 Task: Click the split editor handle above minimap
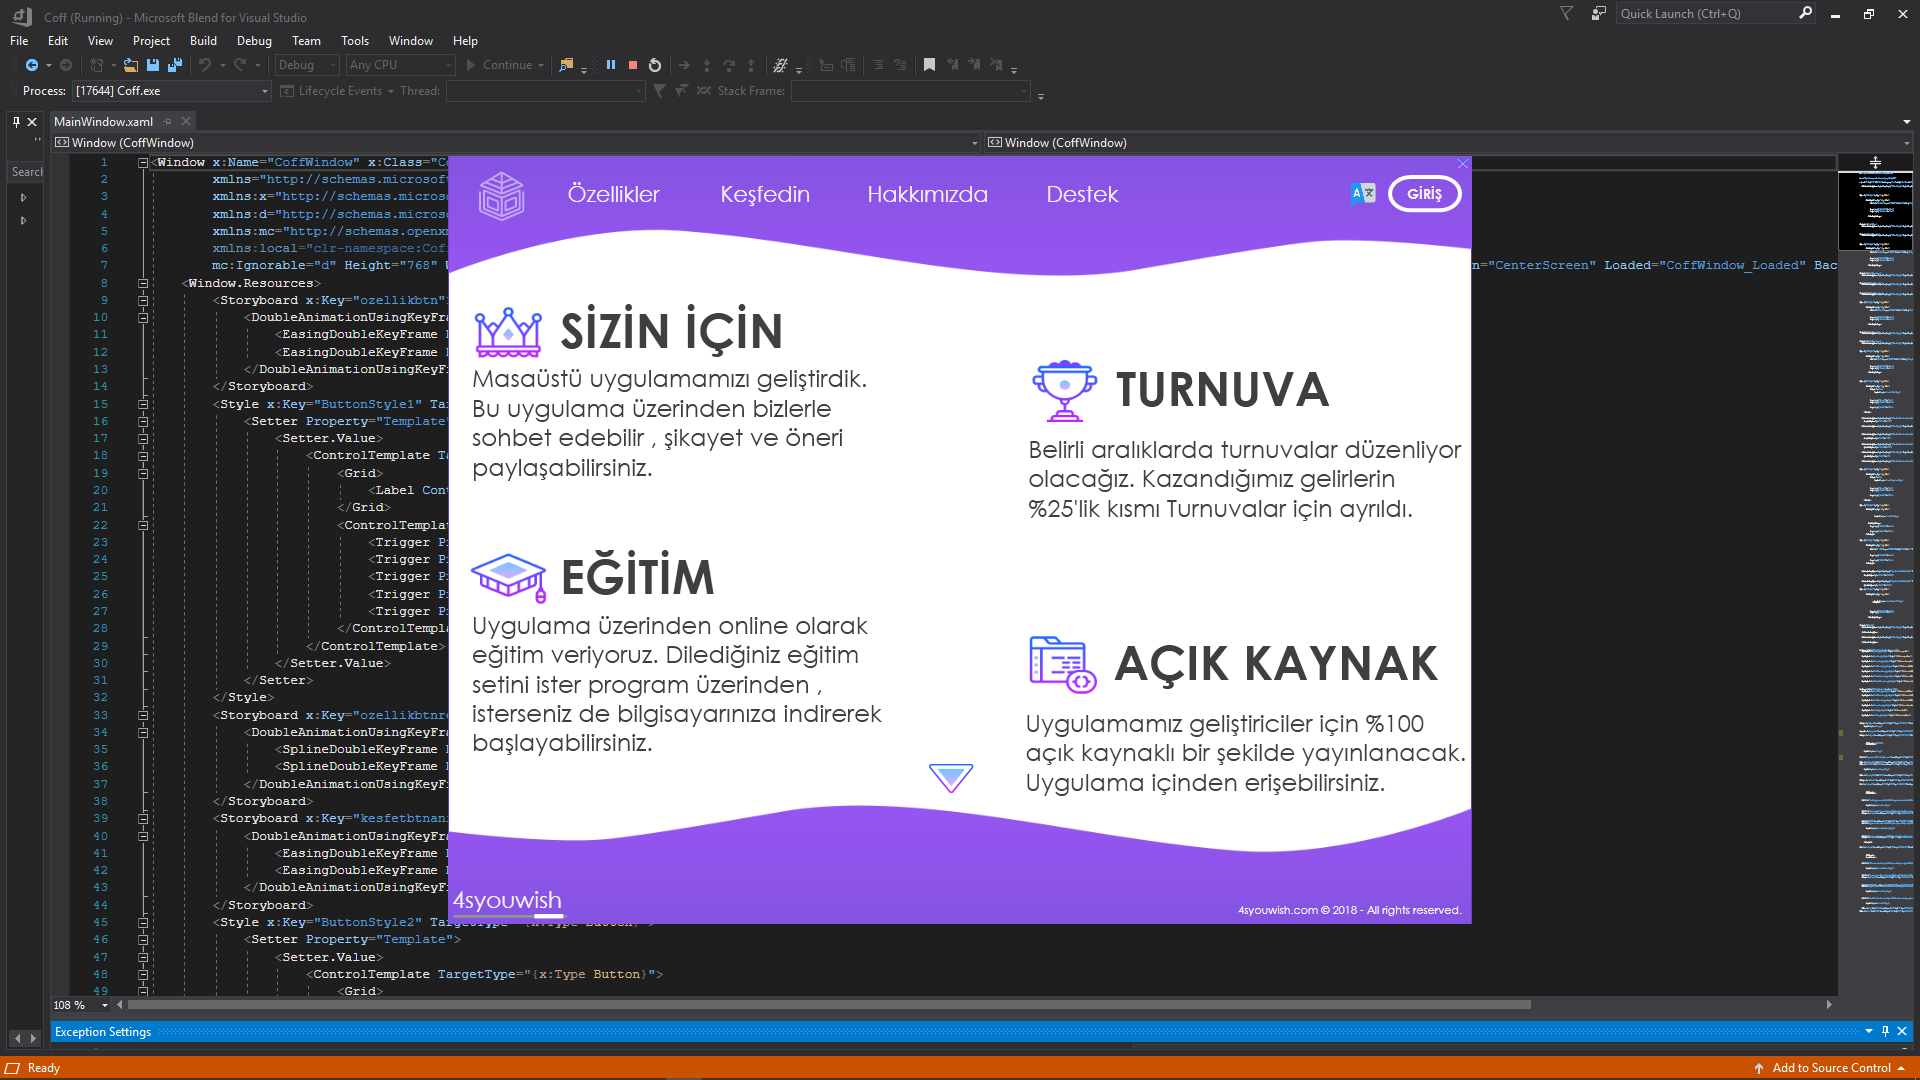pyautogui.click(x=1875, y=162)
